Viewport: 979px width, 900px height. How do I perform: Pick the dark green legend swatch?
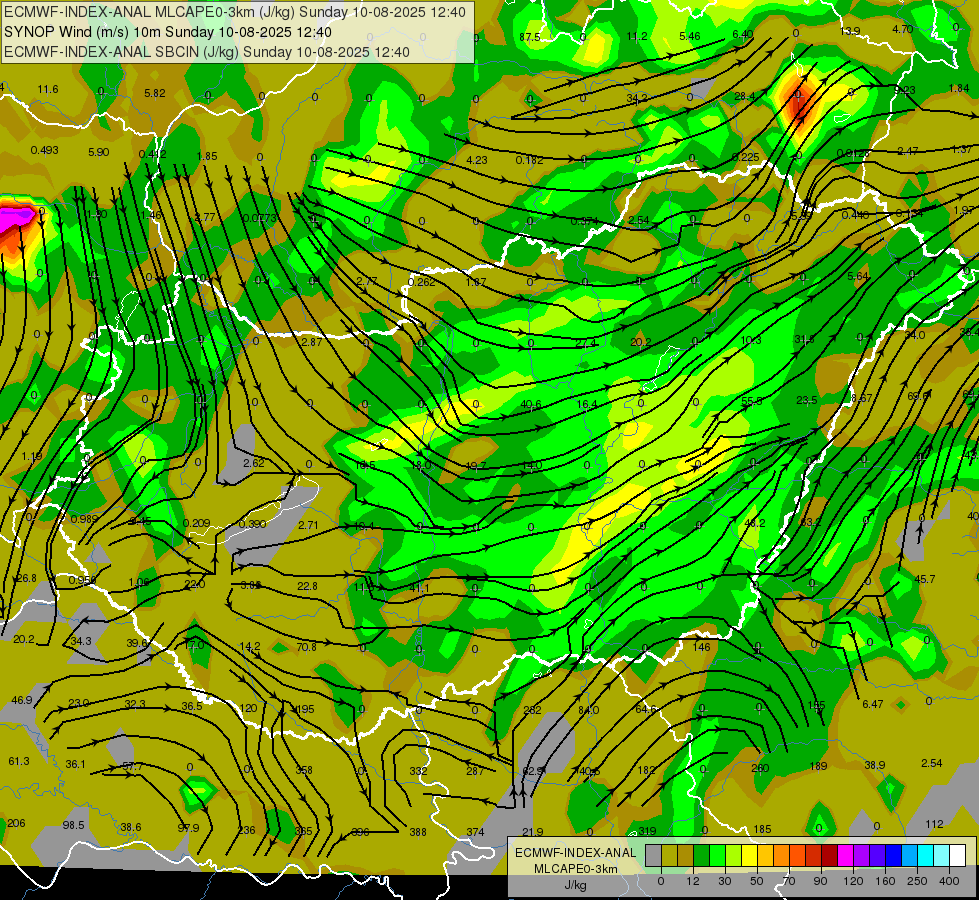[702, 855]
